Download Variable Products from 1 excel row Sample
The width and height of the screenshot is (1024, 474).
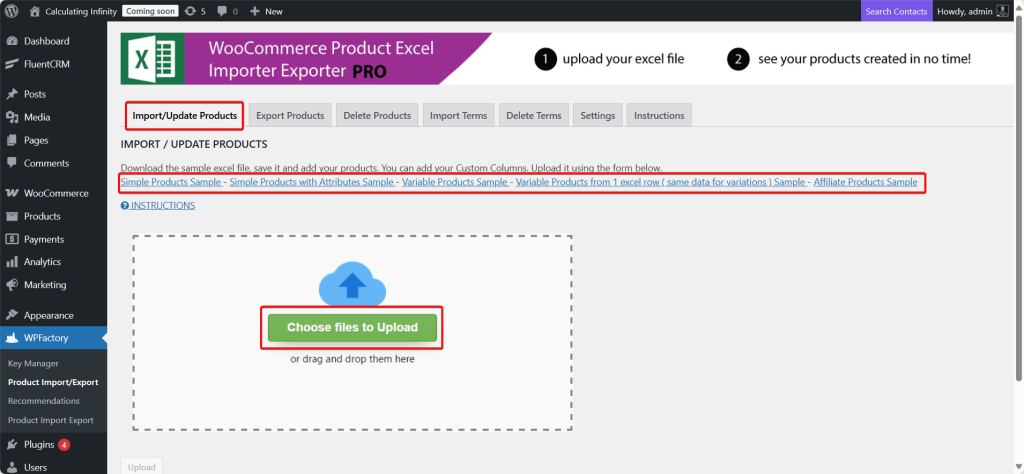[662, 182]
